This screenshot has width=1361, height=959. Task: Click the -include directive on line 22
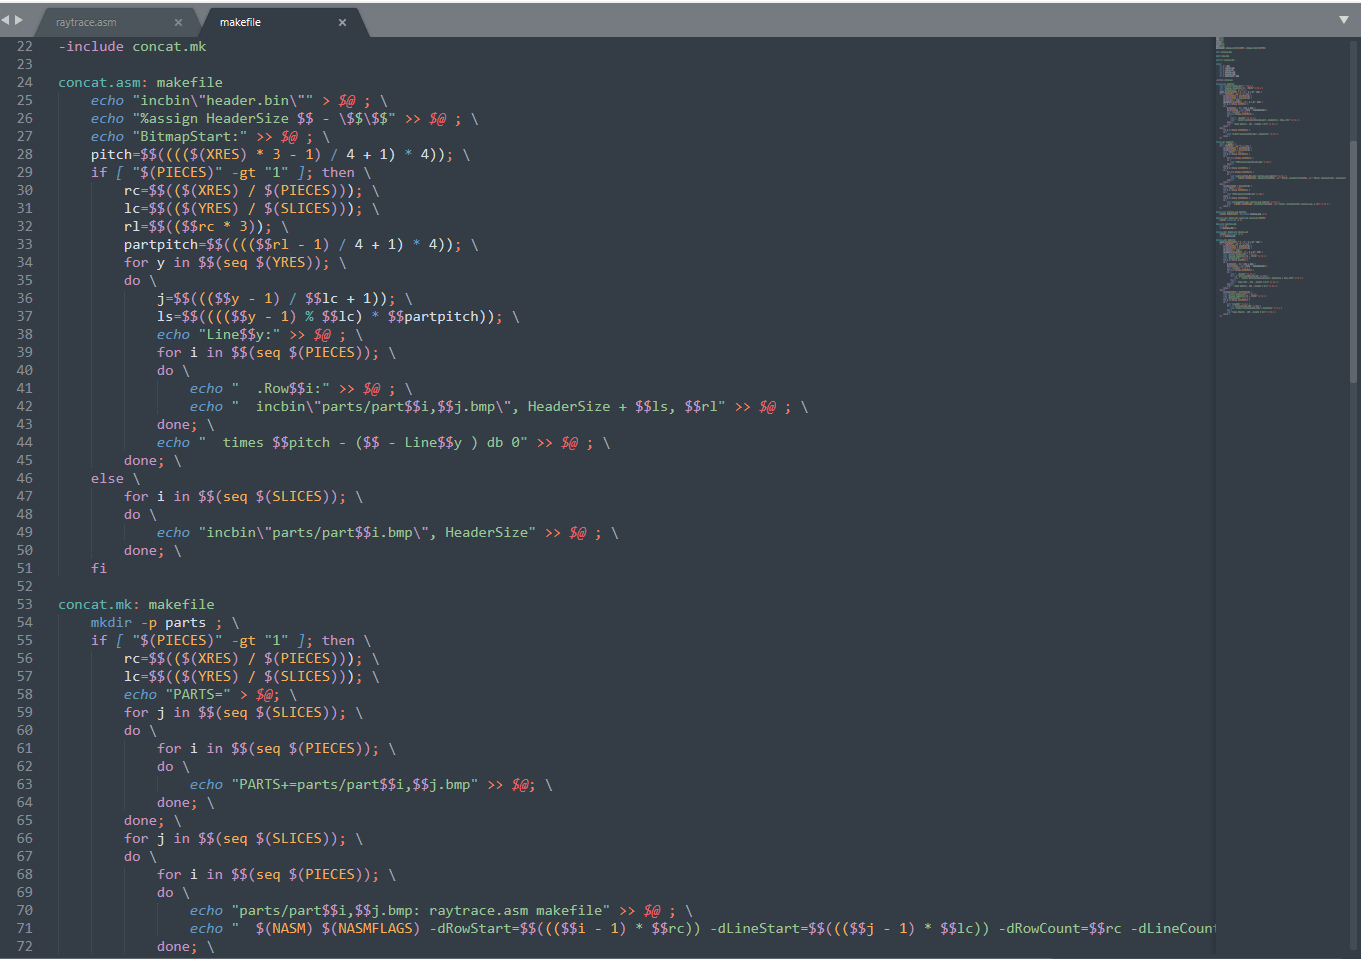tap(91, 46)
